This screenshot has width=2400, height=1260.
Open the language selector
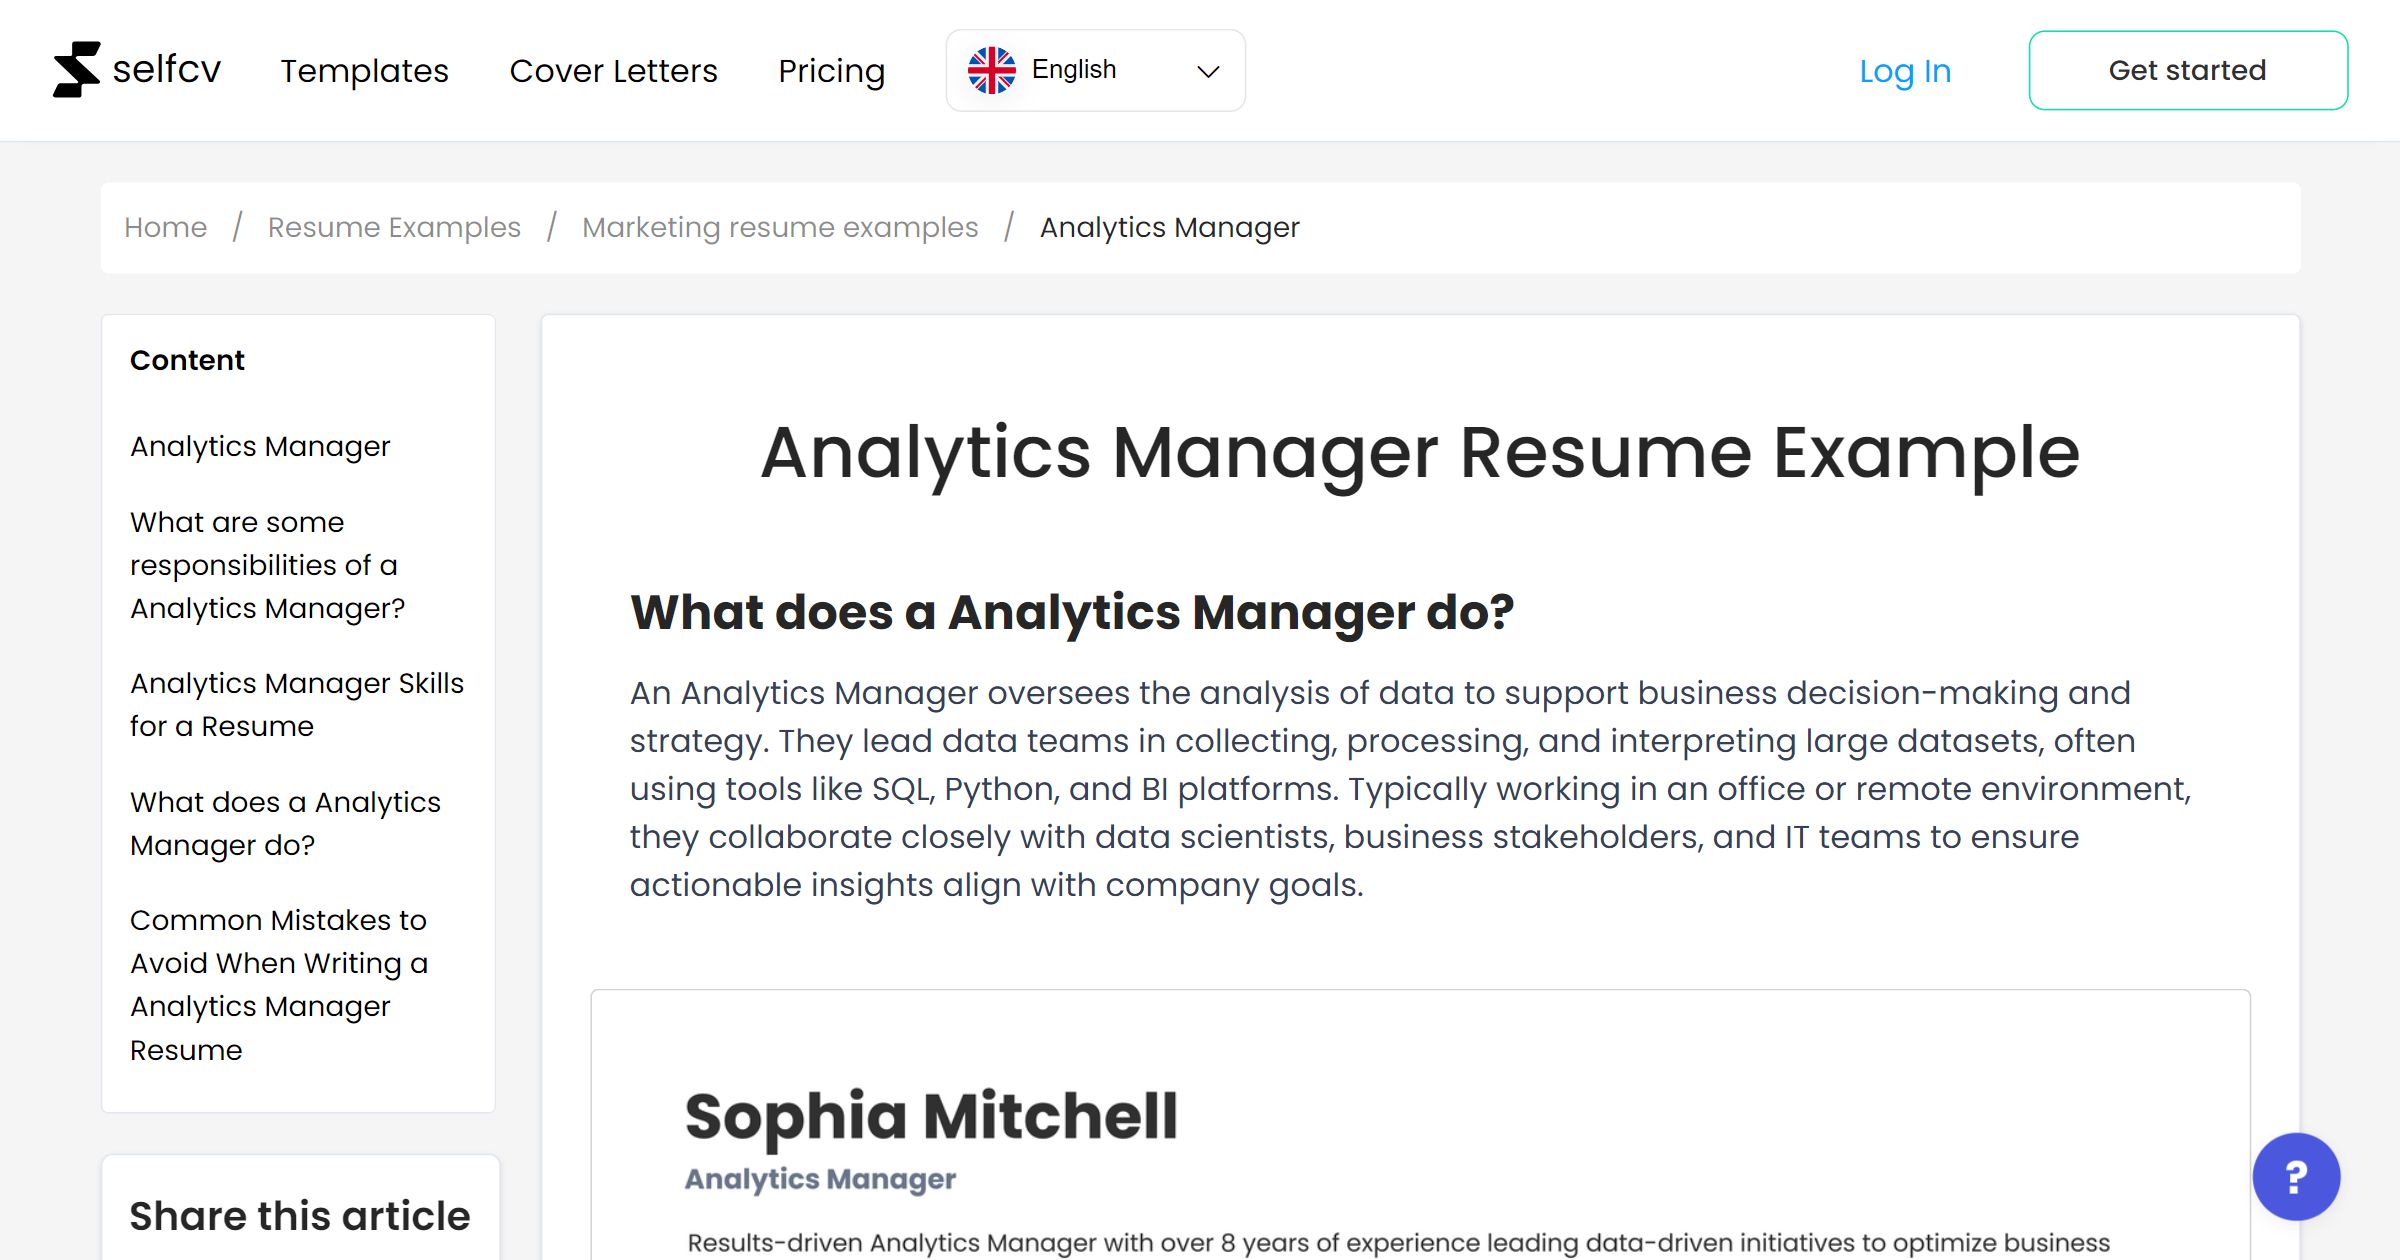[1095, 69]
